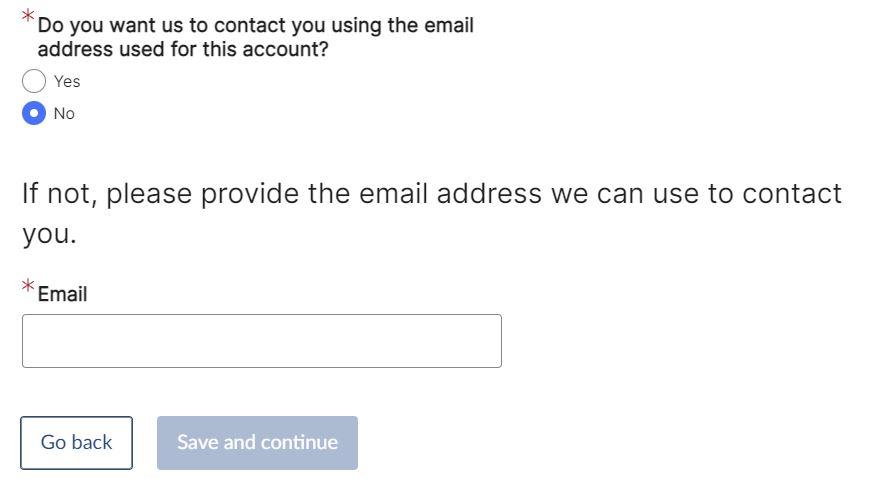Submit form with Save and continue
This screenshot has width=869, height=479.
pos(257,443)
